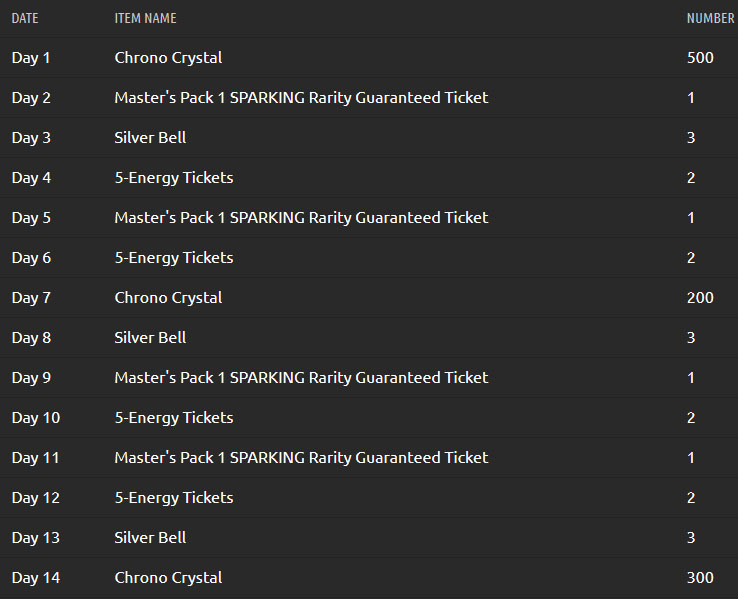Select Day 2 Master's Pack ticket item
The height and width of the screenshot is (599, 738).
click(301, 98)
